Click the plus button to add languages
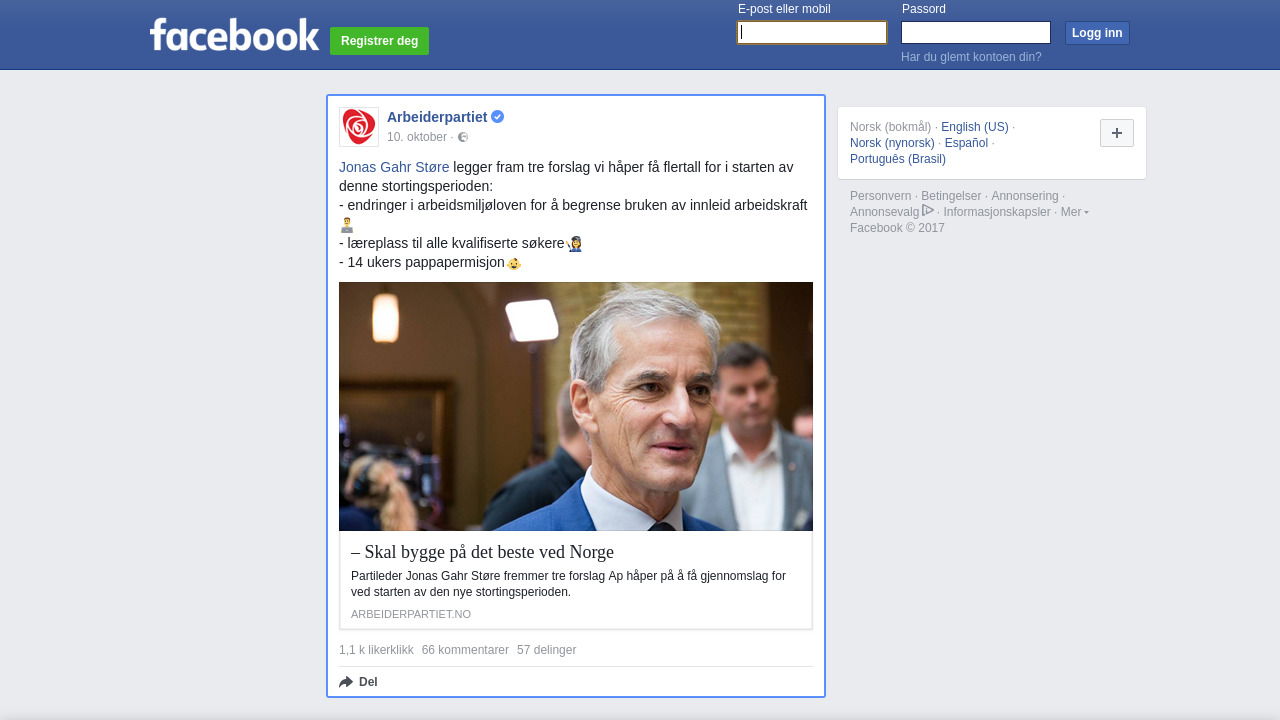Image resolution: width=1280 pixels, height=720 pixels. tap(1116, 133)
